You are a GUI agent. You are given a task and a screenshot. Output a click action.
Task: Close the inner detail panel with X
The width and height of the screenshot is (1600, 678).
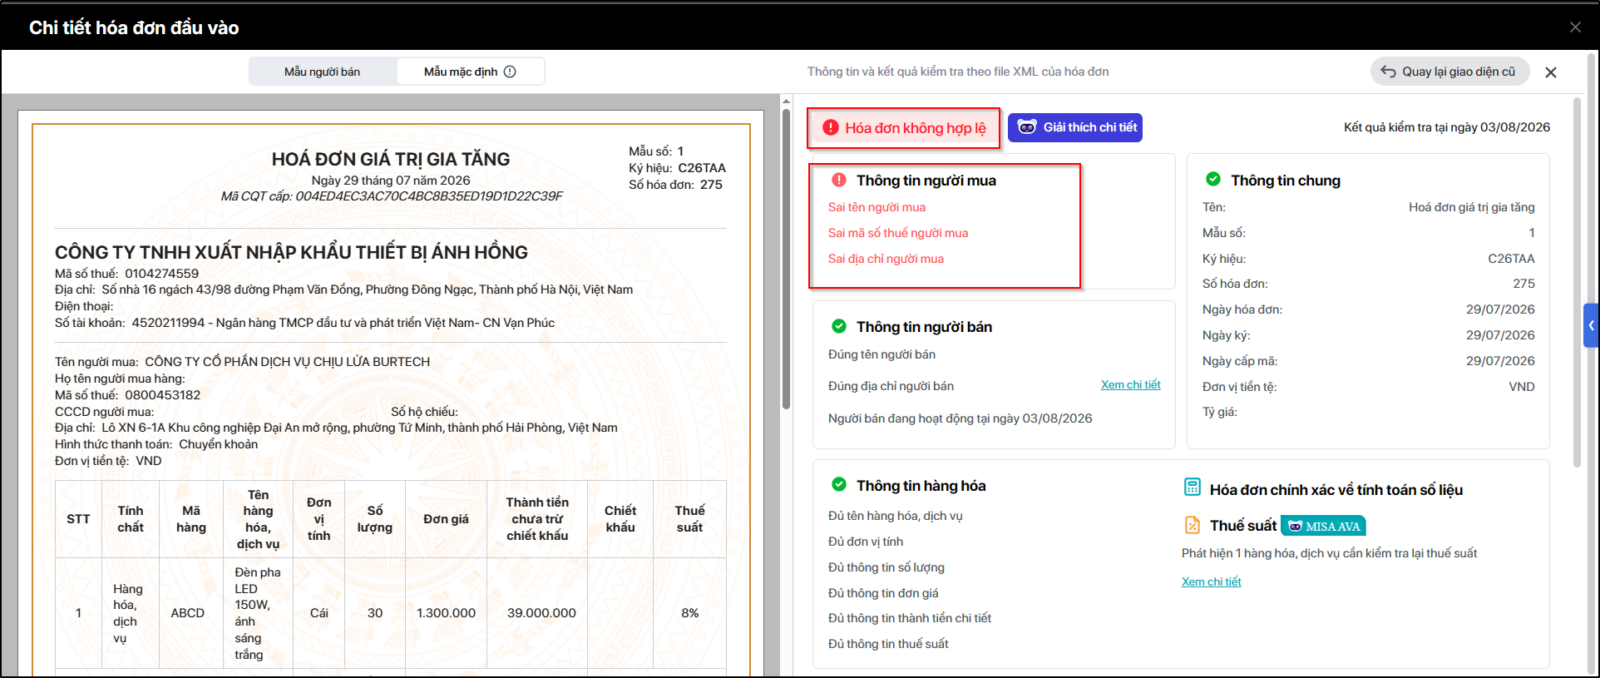1551,72
